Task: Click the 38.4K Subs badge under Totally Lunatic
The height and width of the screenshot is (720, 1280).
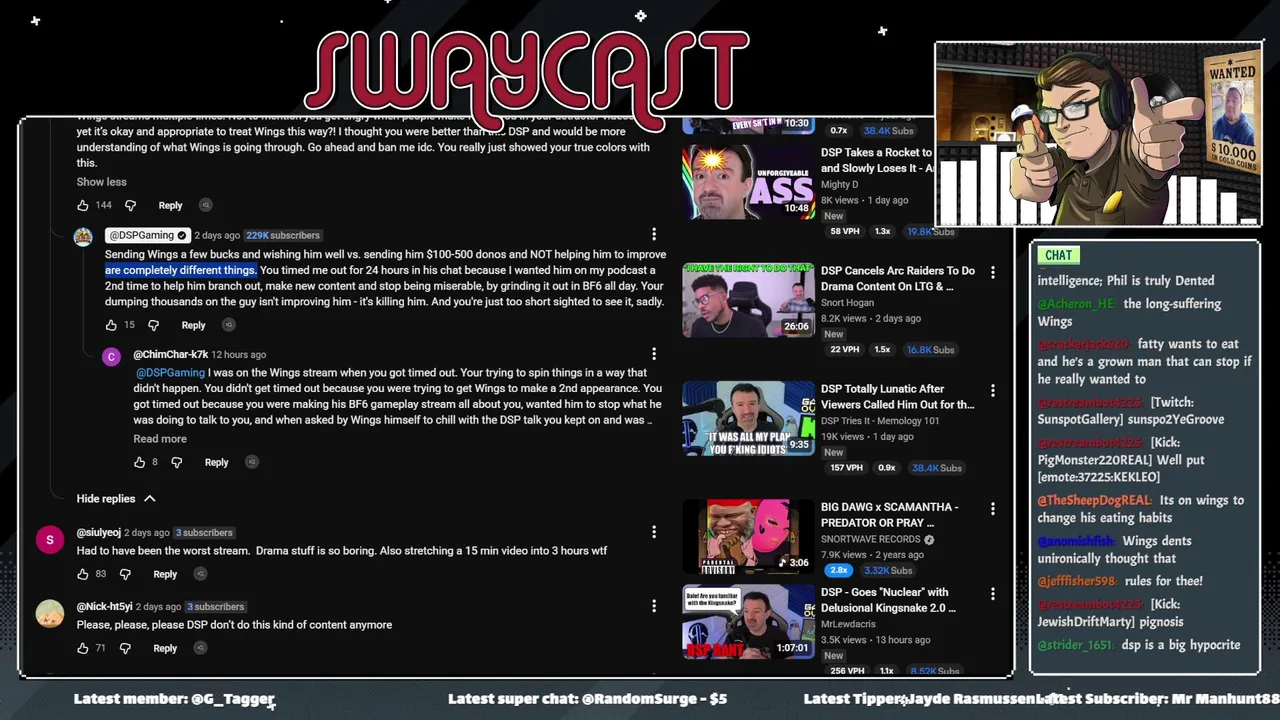Action: click(936, 468)
